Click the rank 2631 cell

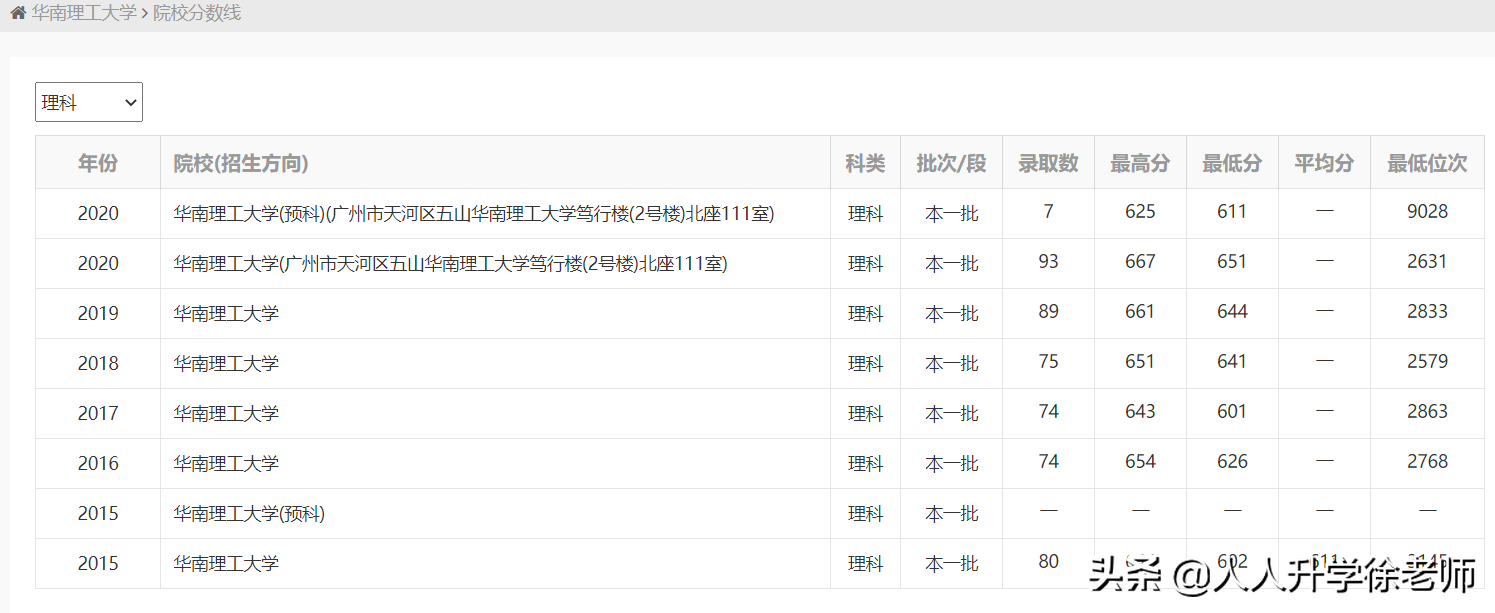1427,263
